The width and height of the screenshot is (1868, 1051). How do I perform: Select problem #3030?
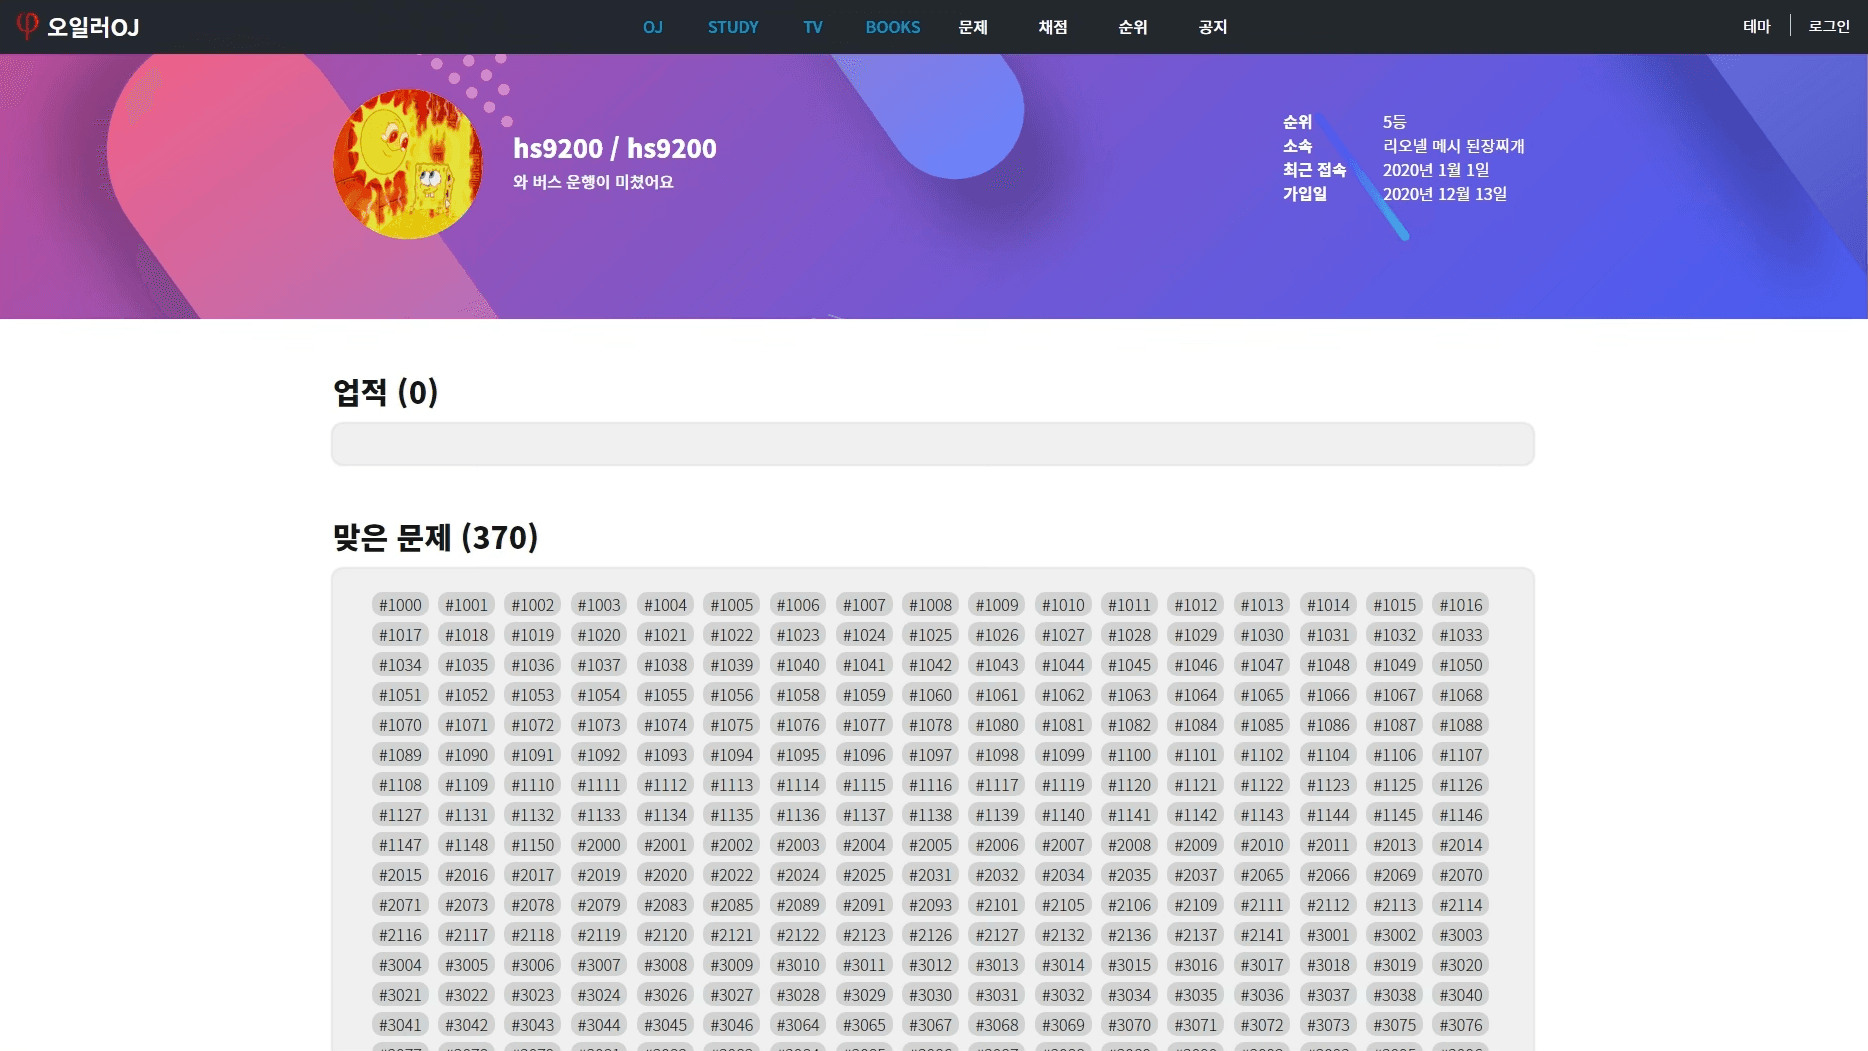931,995
